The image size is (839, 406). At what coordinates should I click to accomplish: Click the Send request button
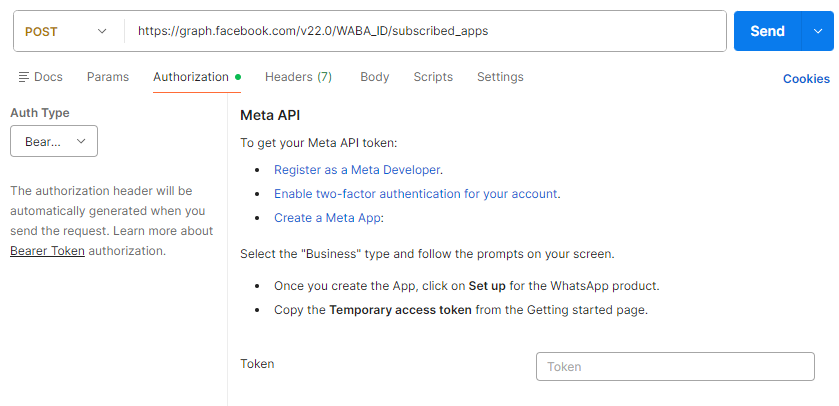[x=767, y=31]
